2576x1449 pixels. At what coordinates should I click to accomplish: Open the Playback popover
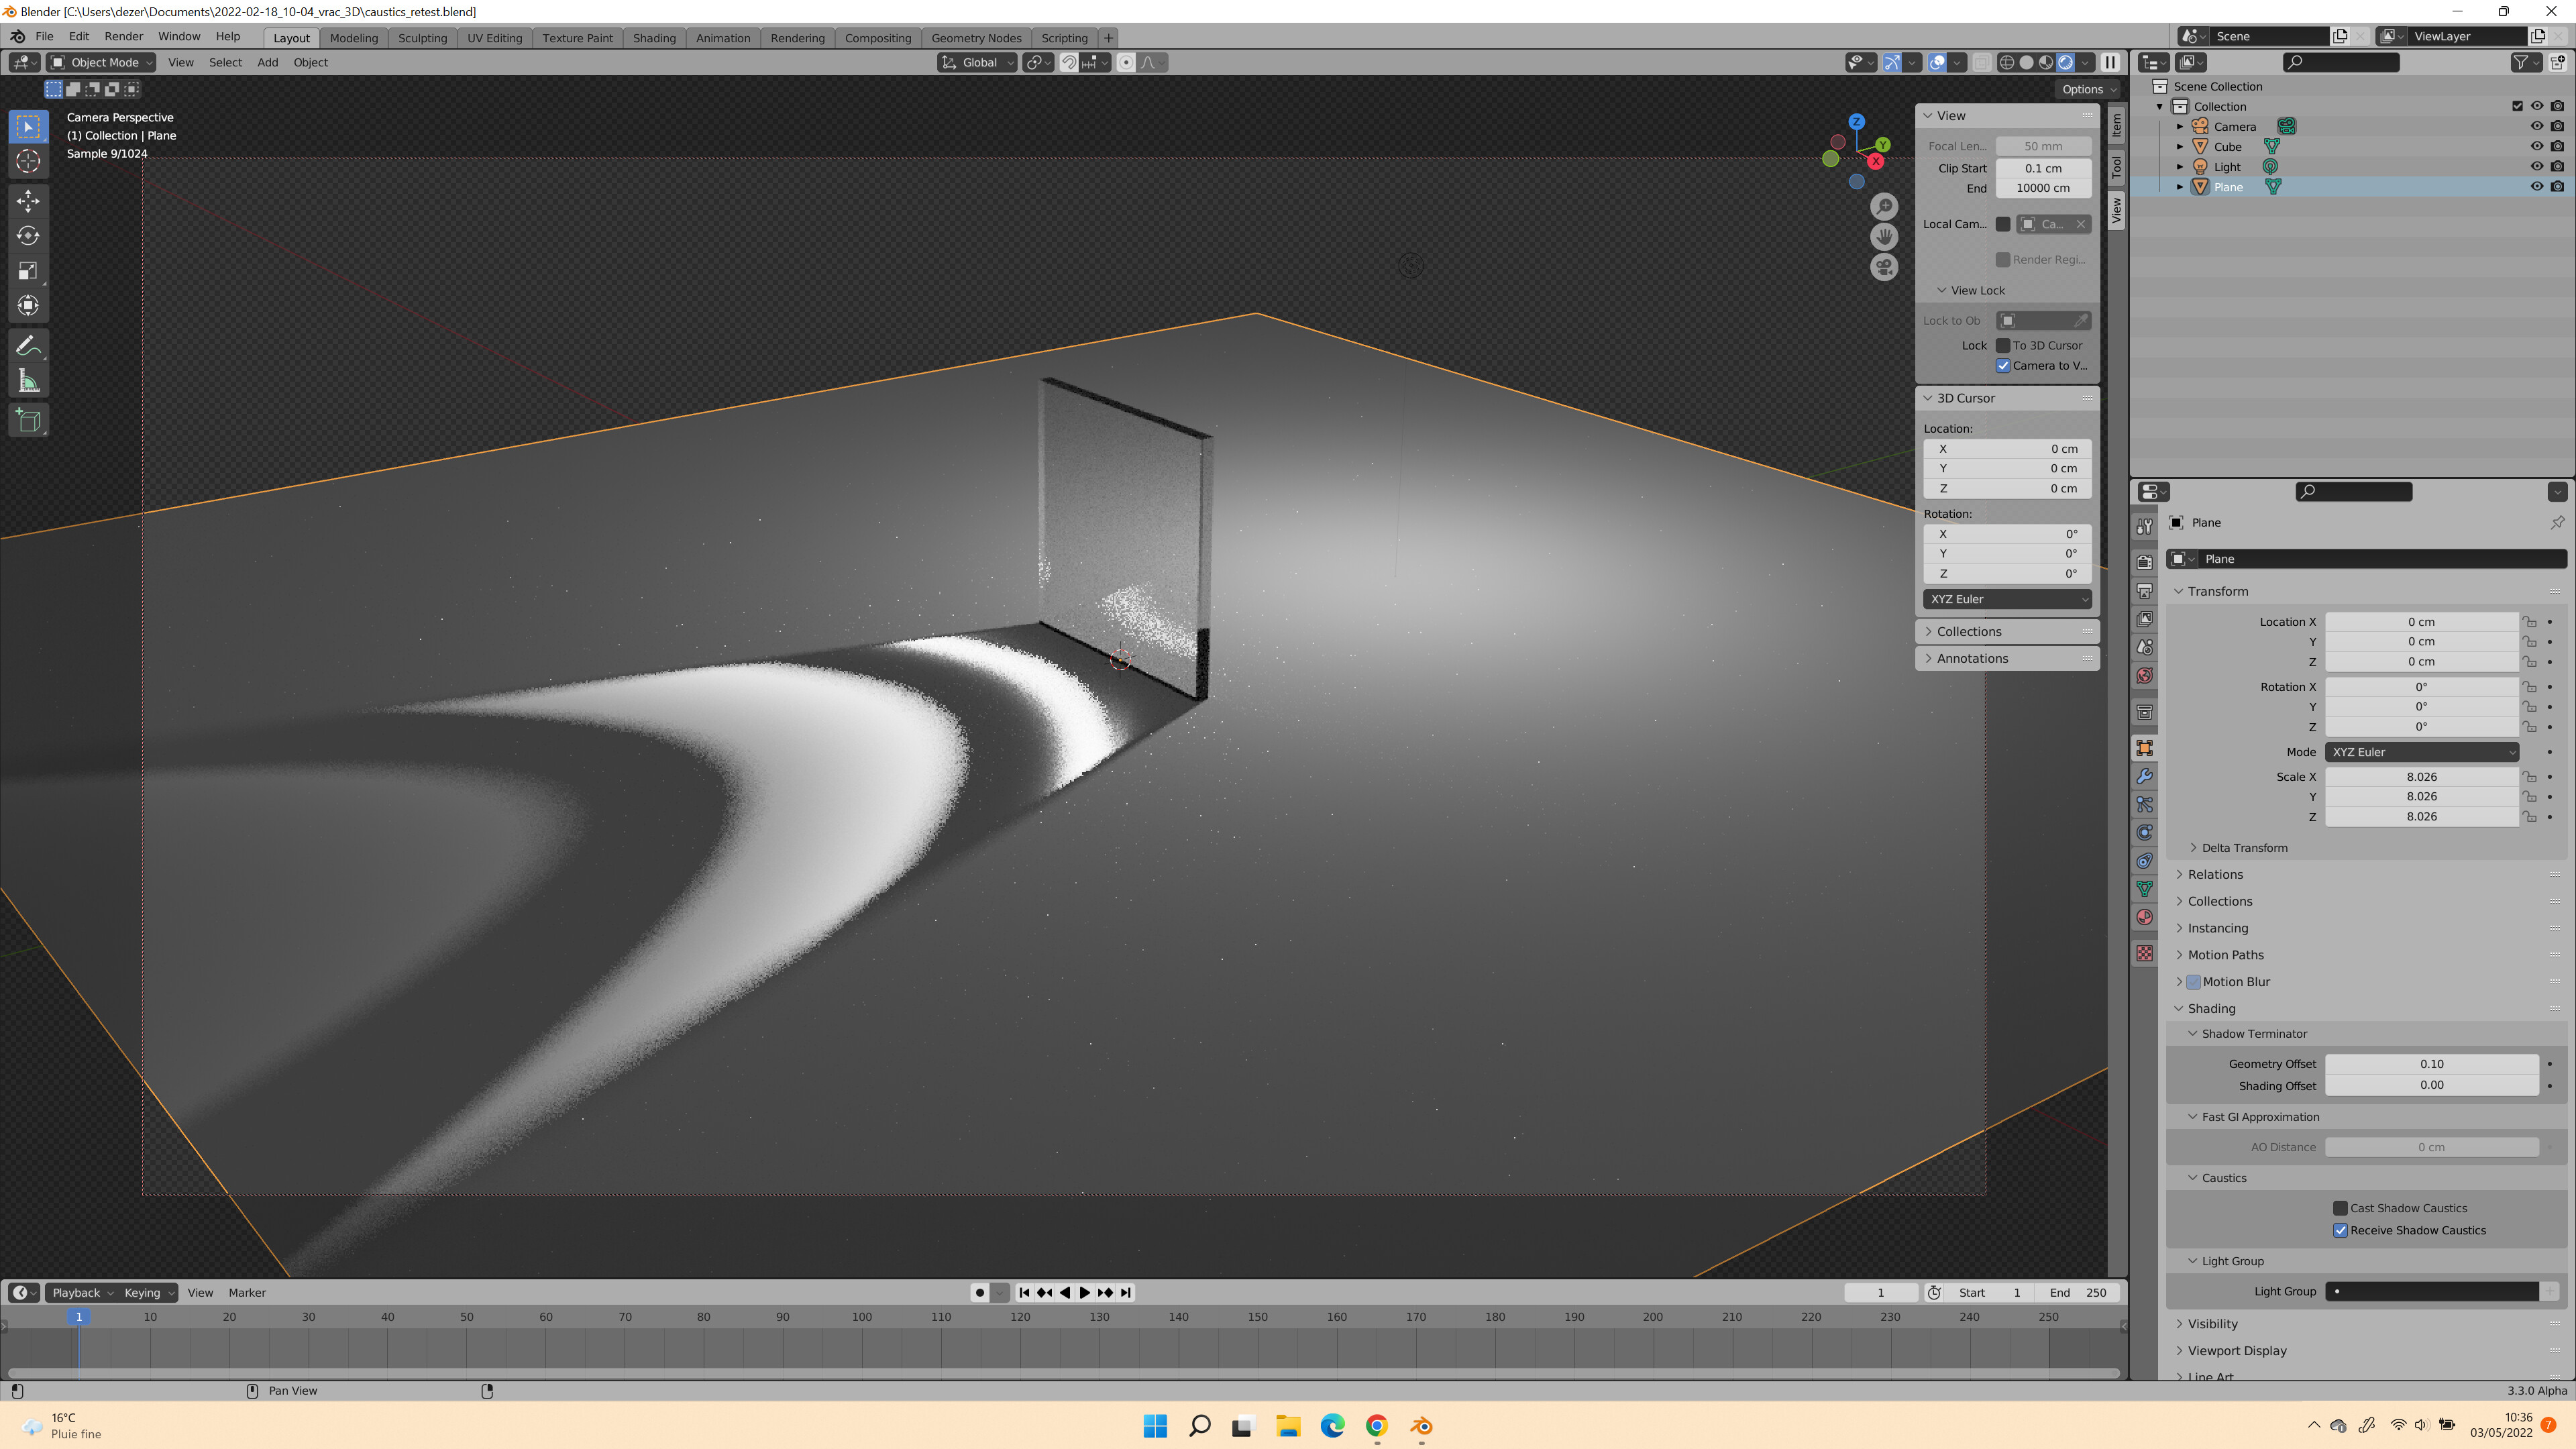81,1292
